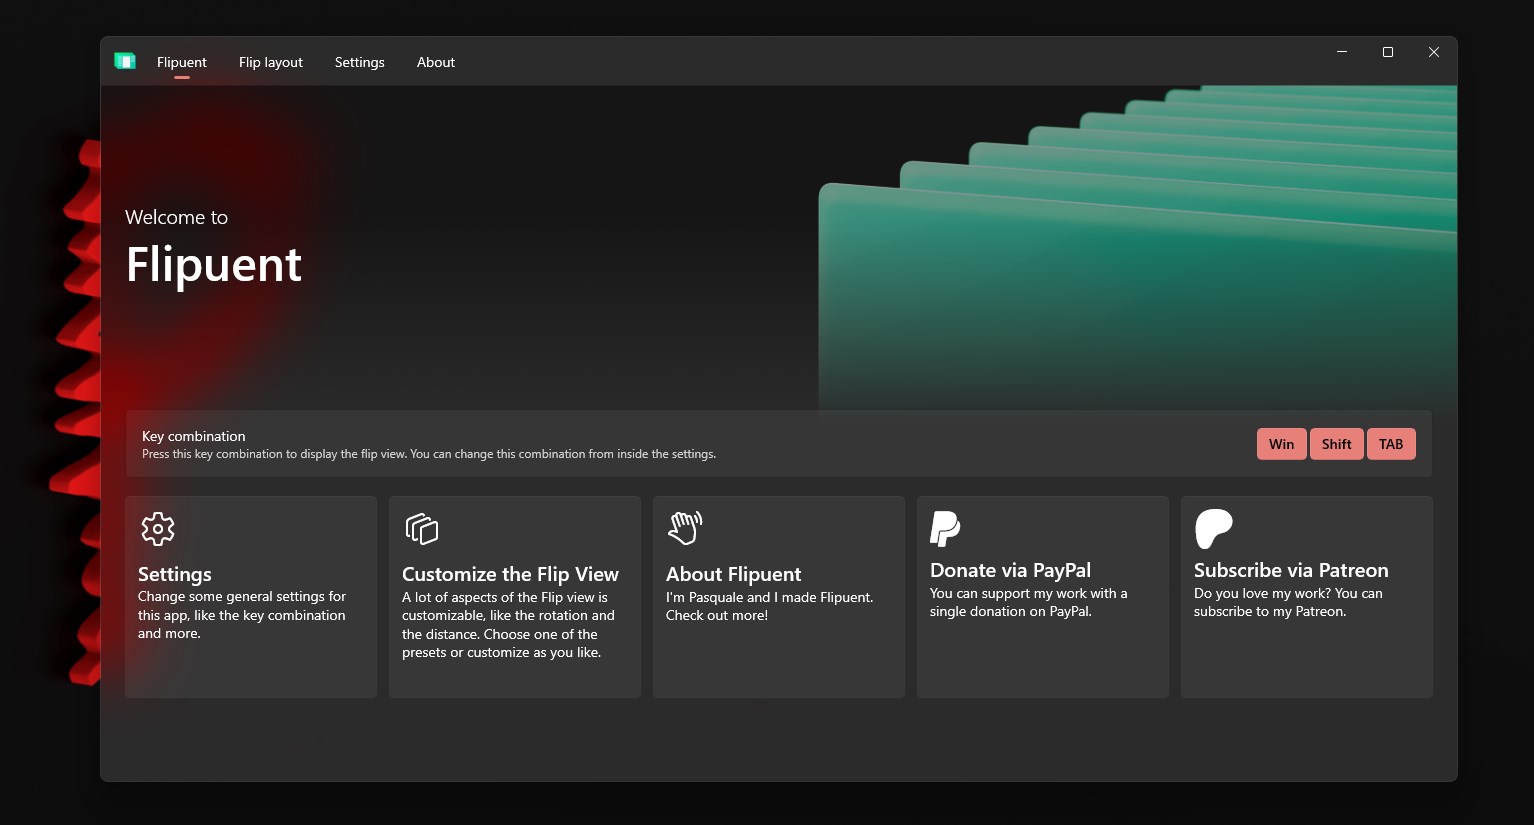Open the Flip layout tab
Image resolution: width=1534 pixels, height=825 pixels.
click(271, 62)
